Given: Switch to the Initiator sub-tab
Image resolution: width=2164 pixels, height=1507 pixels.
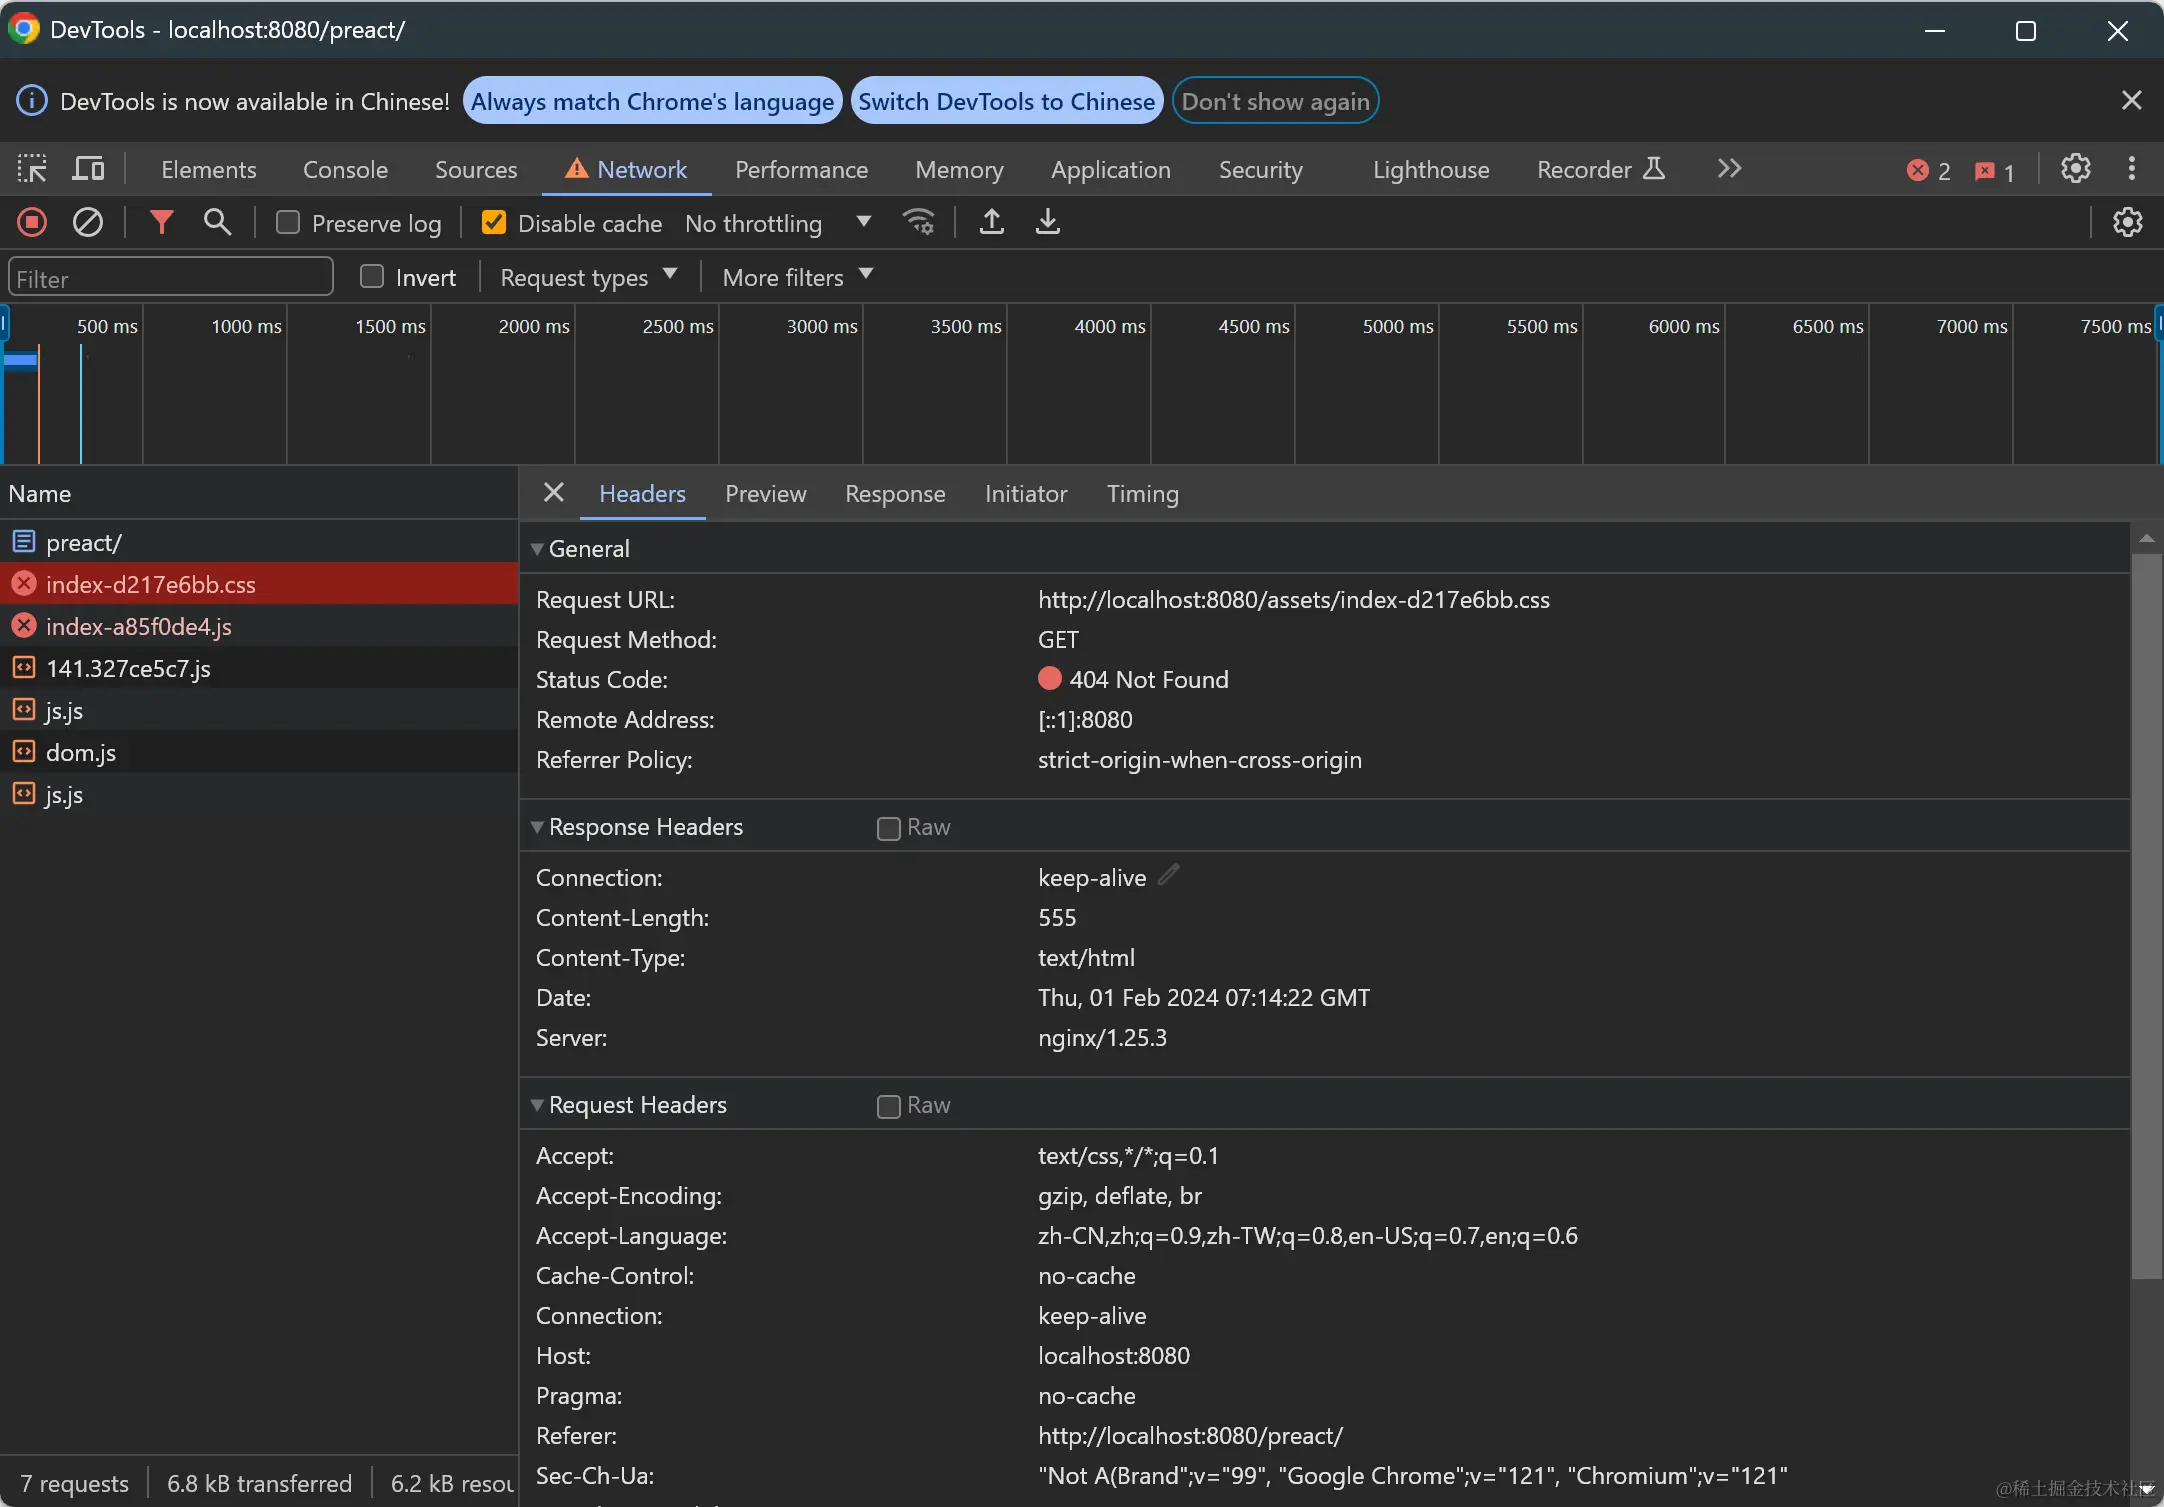Looking at the screenshot, I should [x=1026, y=493].
